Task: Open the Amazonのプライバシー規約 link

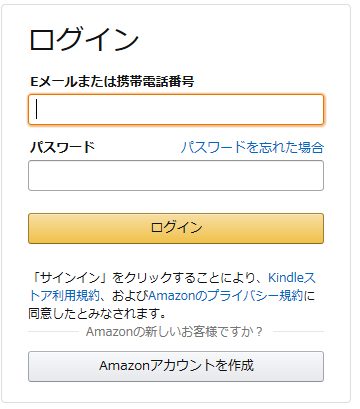Action: pyautogui.click(x=225, y=295)
